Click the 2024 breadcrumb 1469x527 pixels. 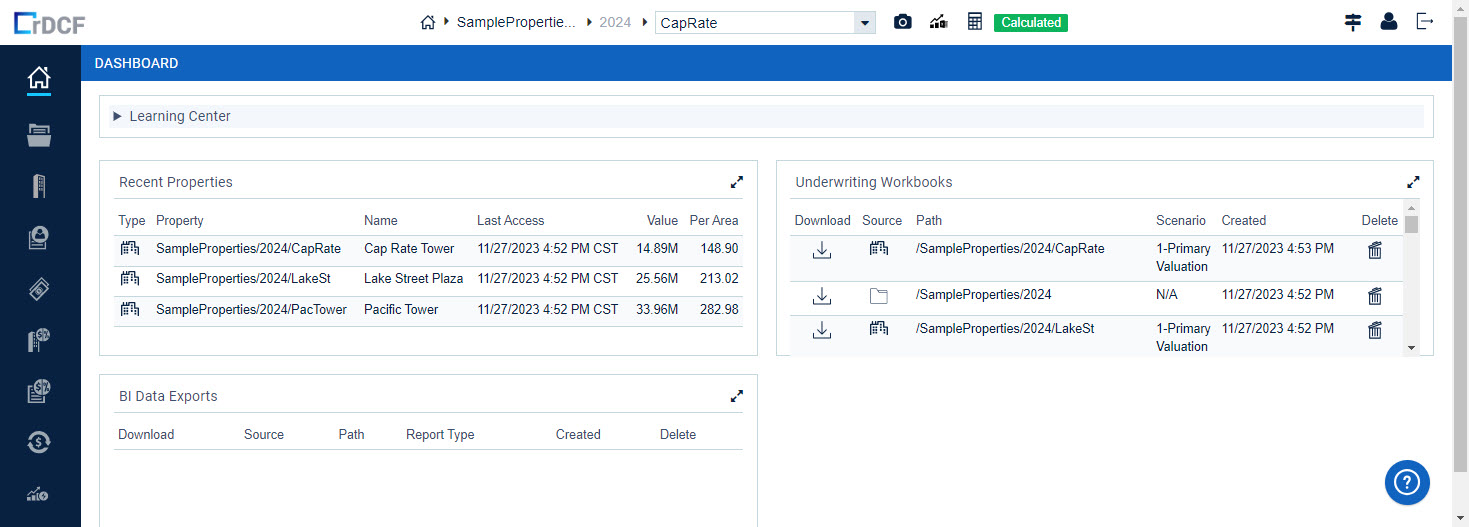pyautogui.click(x=615, y=22)
